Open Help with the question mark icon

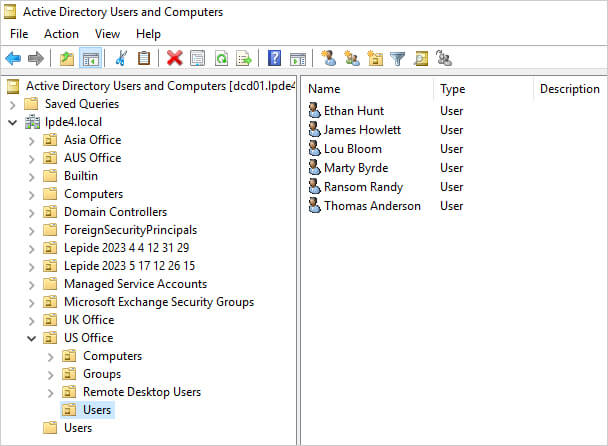coord(275,59)
